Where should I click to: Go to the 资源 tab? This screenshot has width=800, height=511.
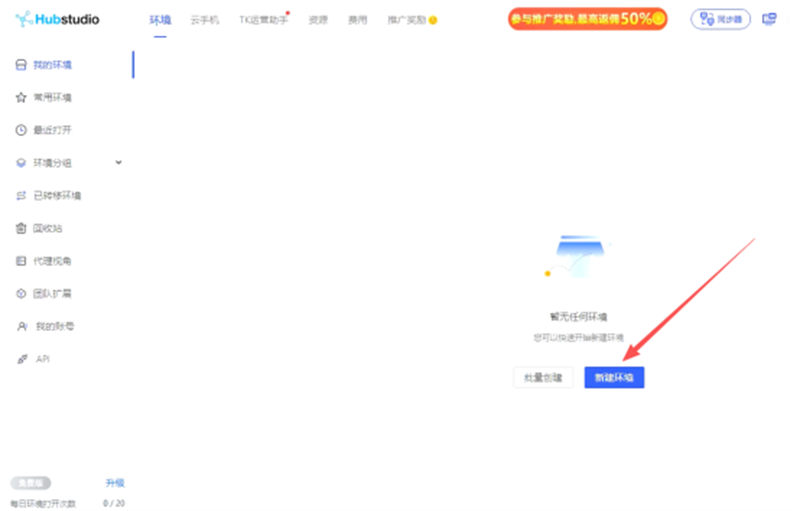pyautogui.click(x=318, y=20)
